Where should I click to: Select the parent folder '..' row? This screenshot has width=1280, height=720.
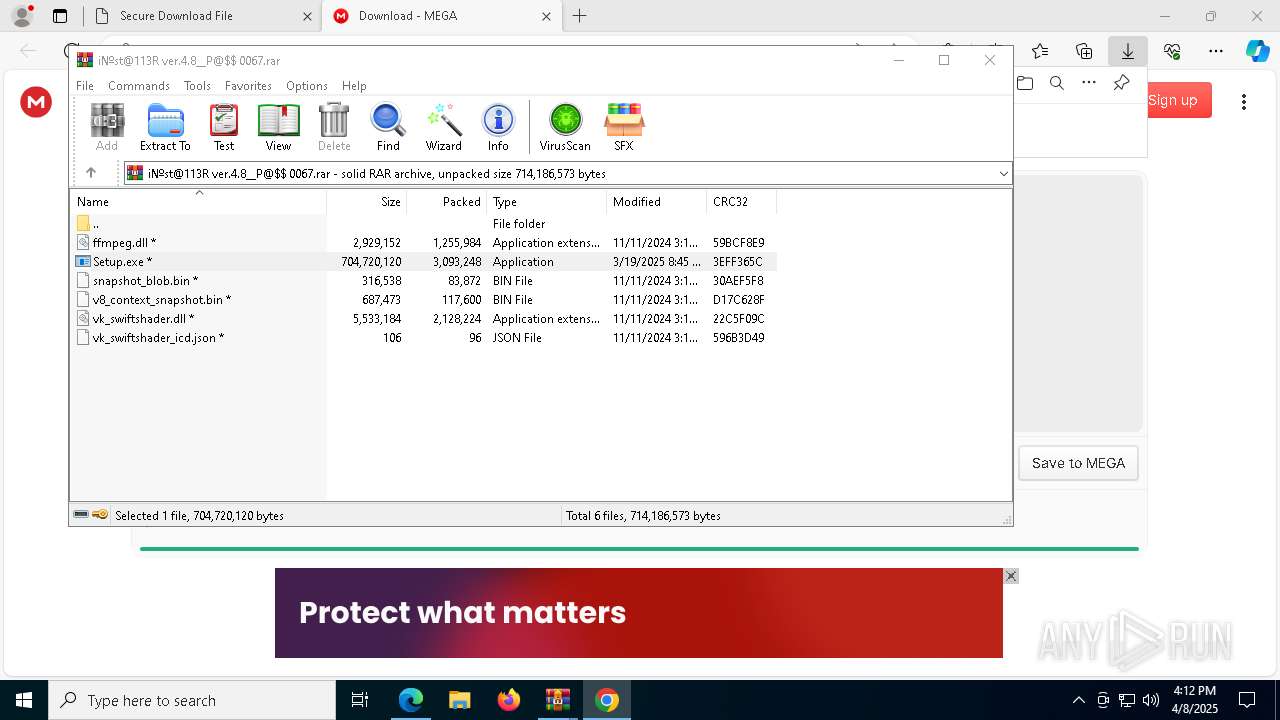point(423,224)
